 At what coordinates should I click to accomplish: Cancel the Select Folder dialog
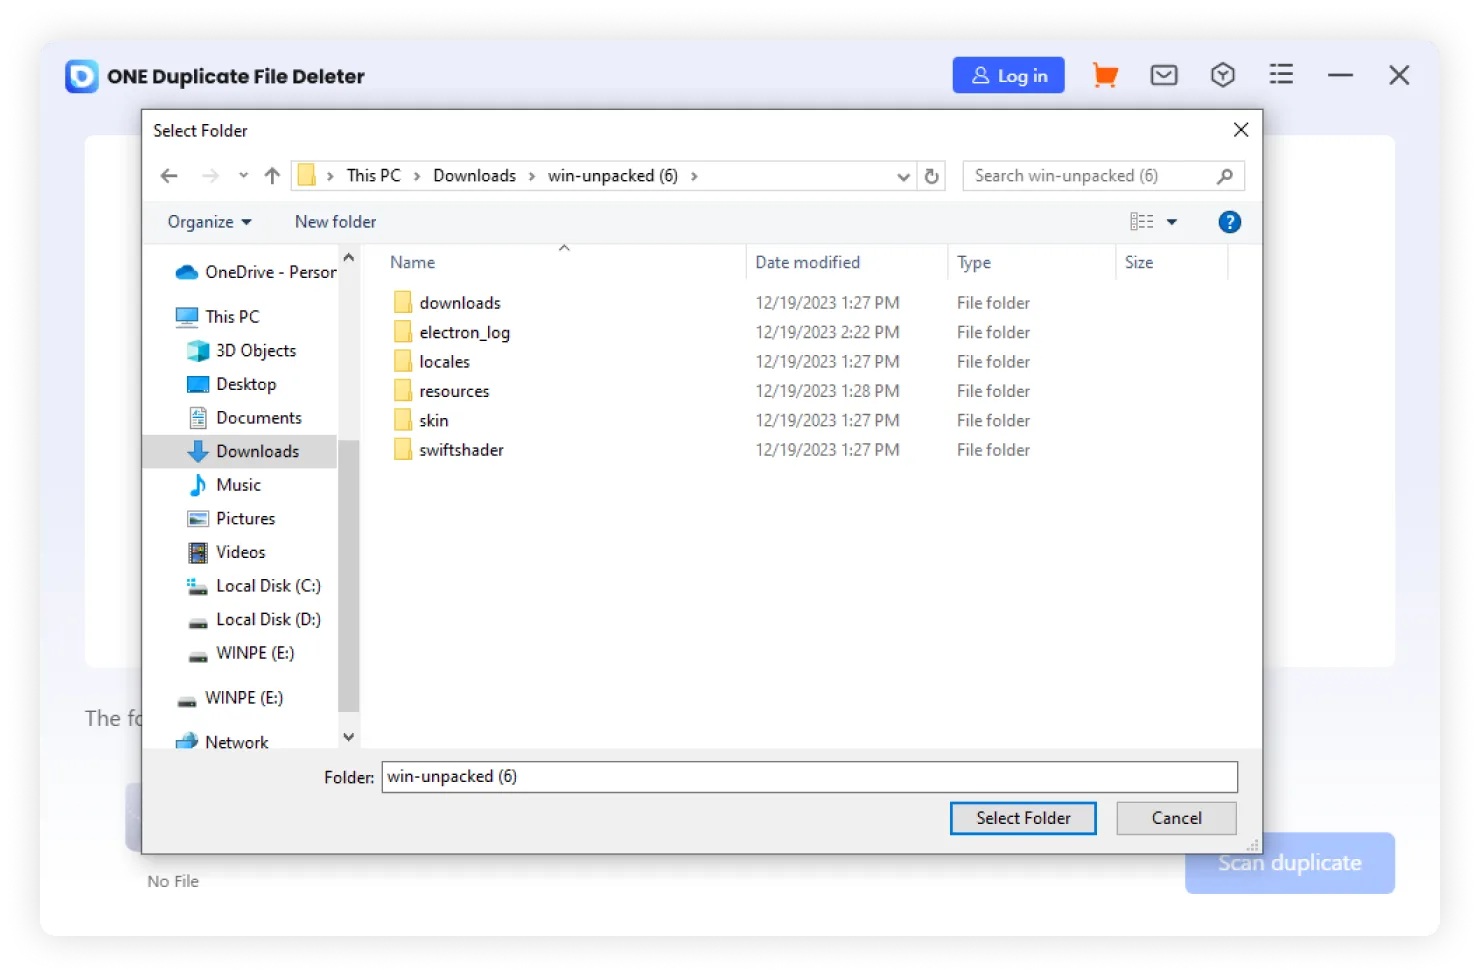pos(1176,818)
